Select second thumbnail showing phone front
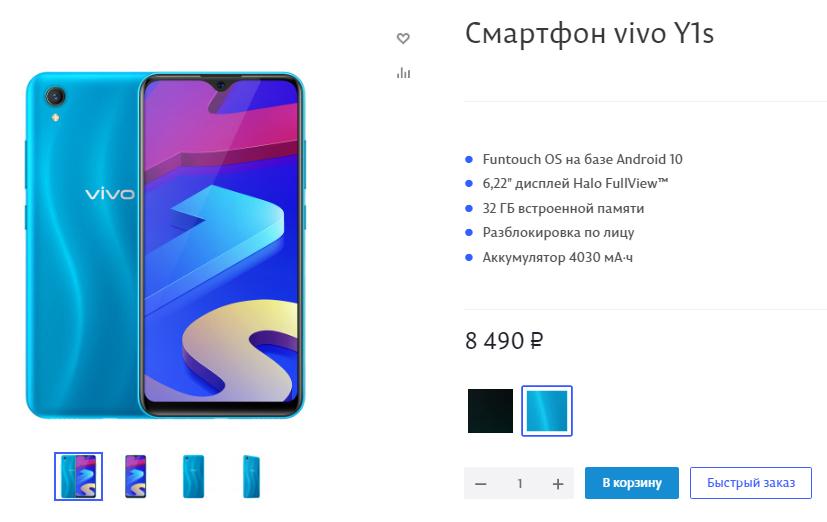827x522 pixels. tap(136, 476)
